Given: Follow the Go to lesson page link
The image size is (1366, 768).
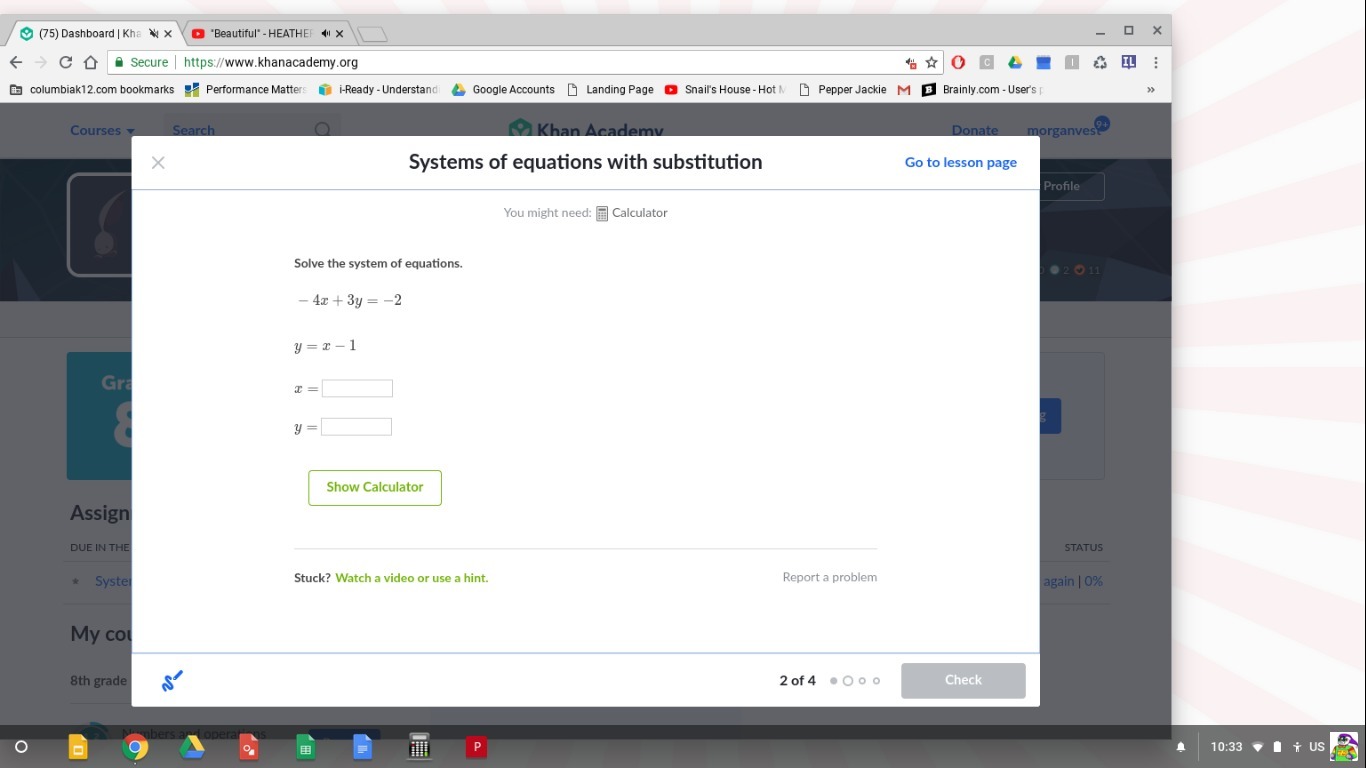Looking at the screenshot, I should 961,162.
